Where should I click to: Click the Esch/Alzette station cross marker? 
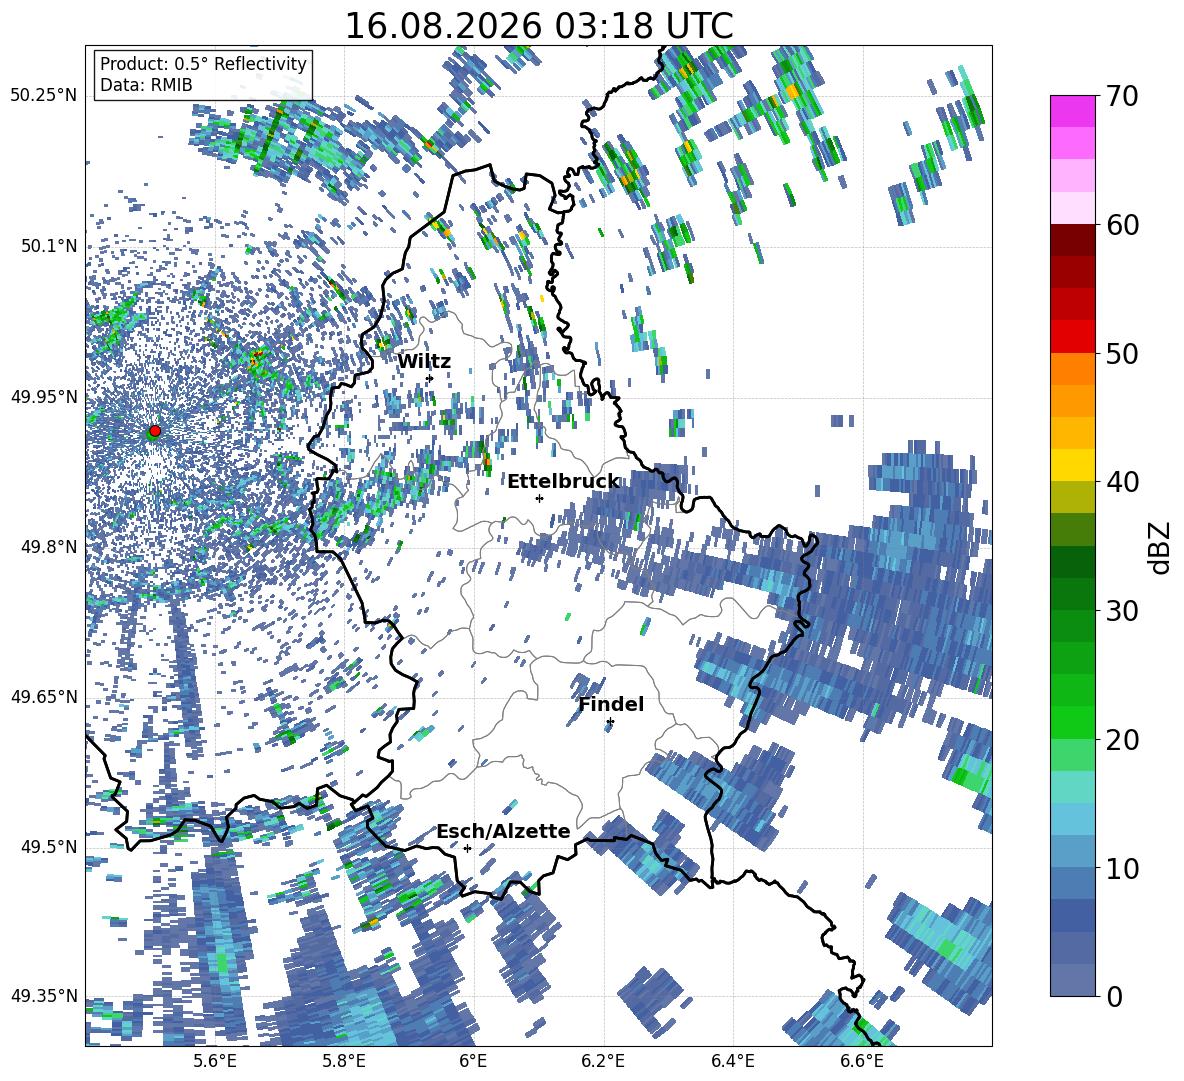point(467,848)
